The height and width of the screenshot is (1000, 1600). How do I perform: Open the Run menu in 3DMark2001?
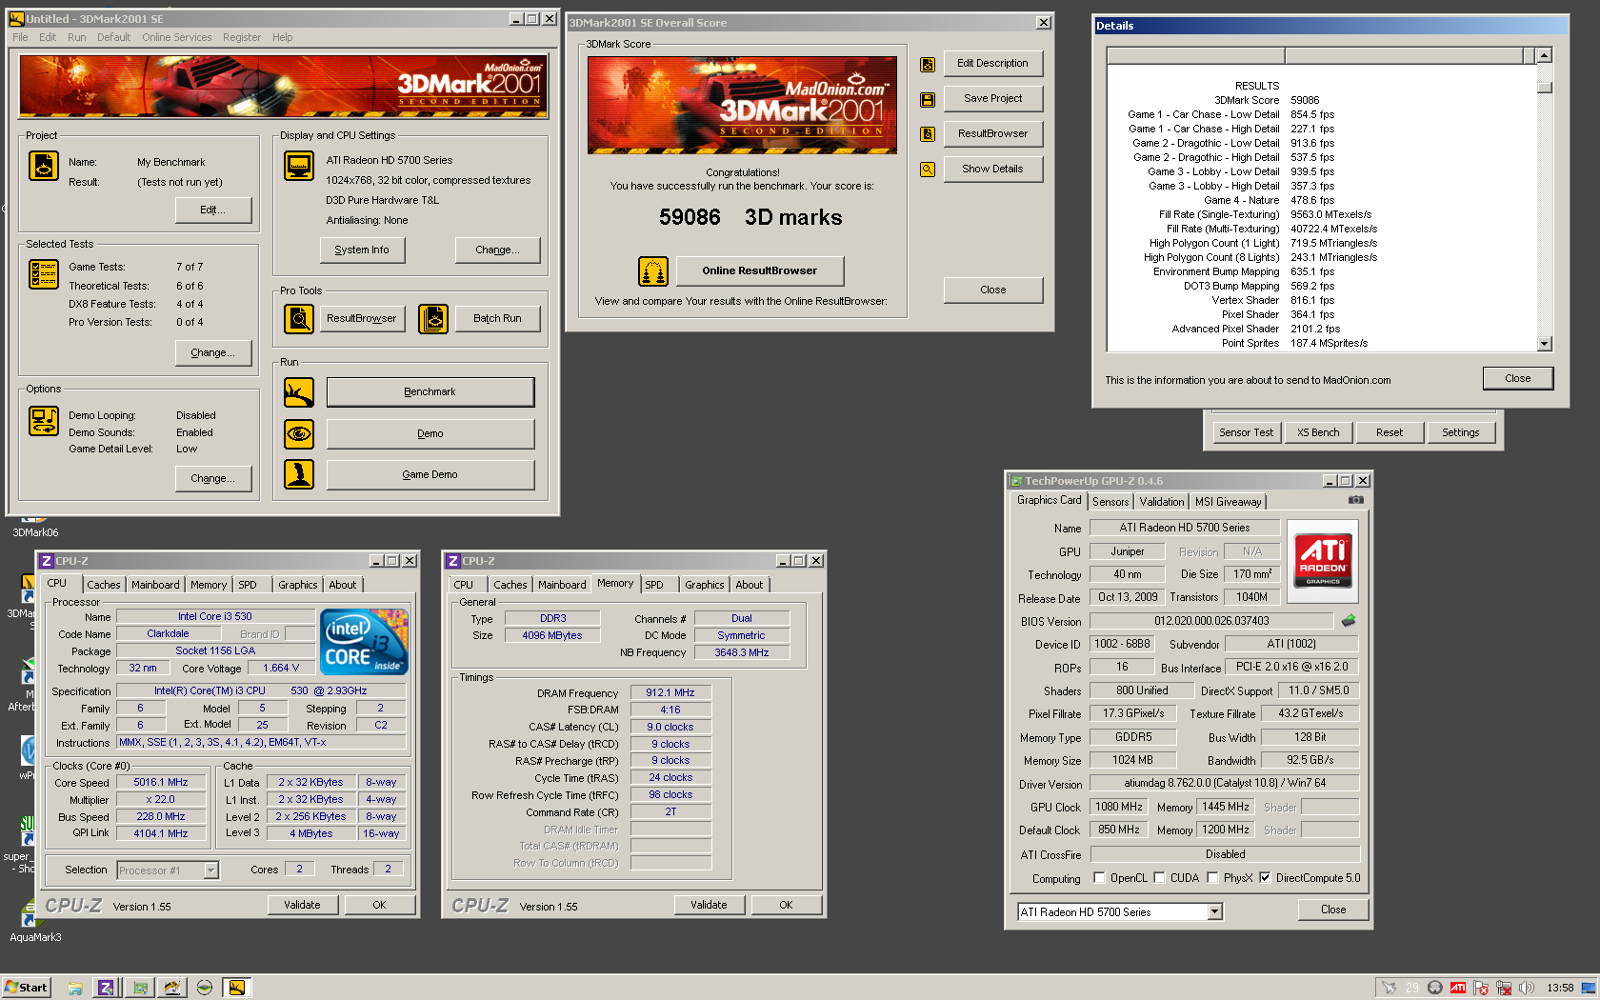77,37
